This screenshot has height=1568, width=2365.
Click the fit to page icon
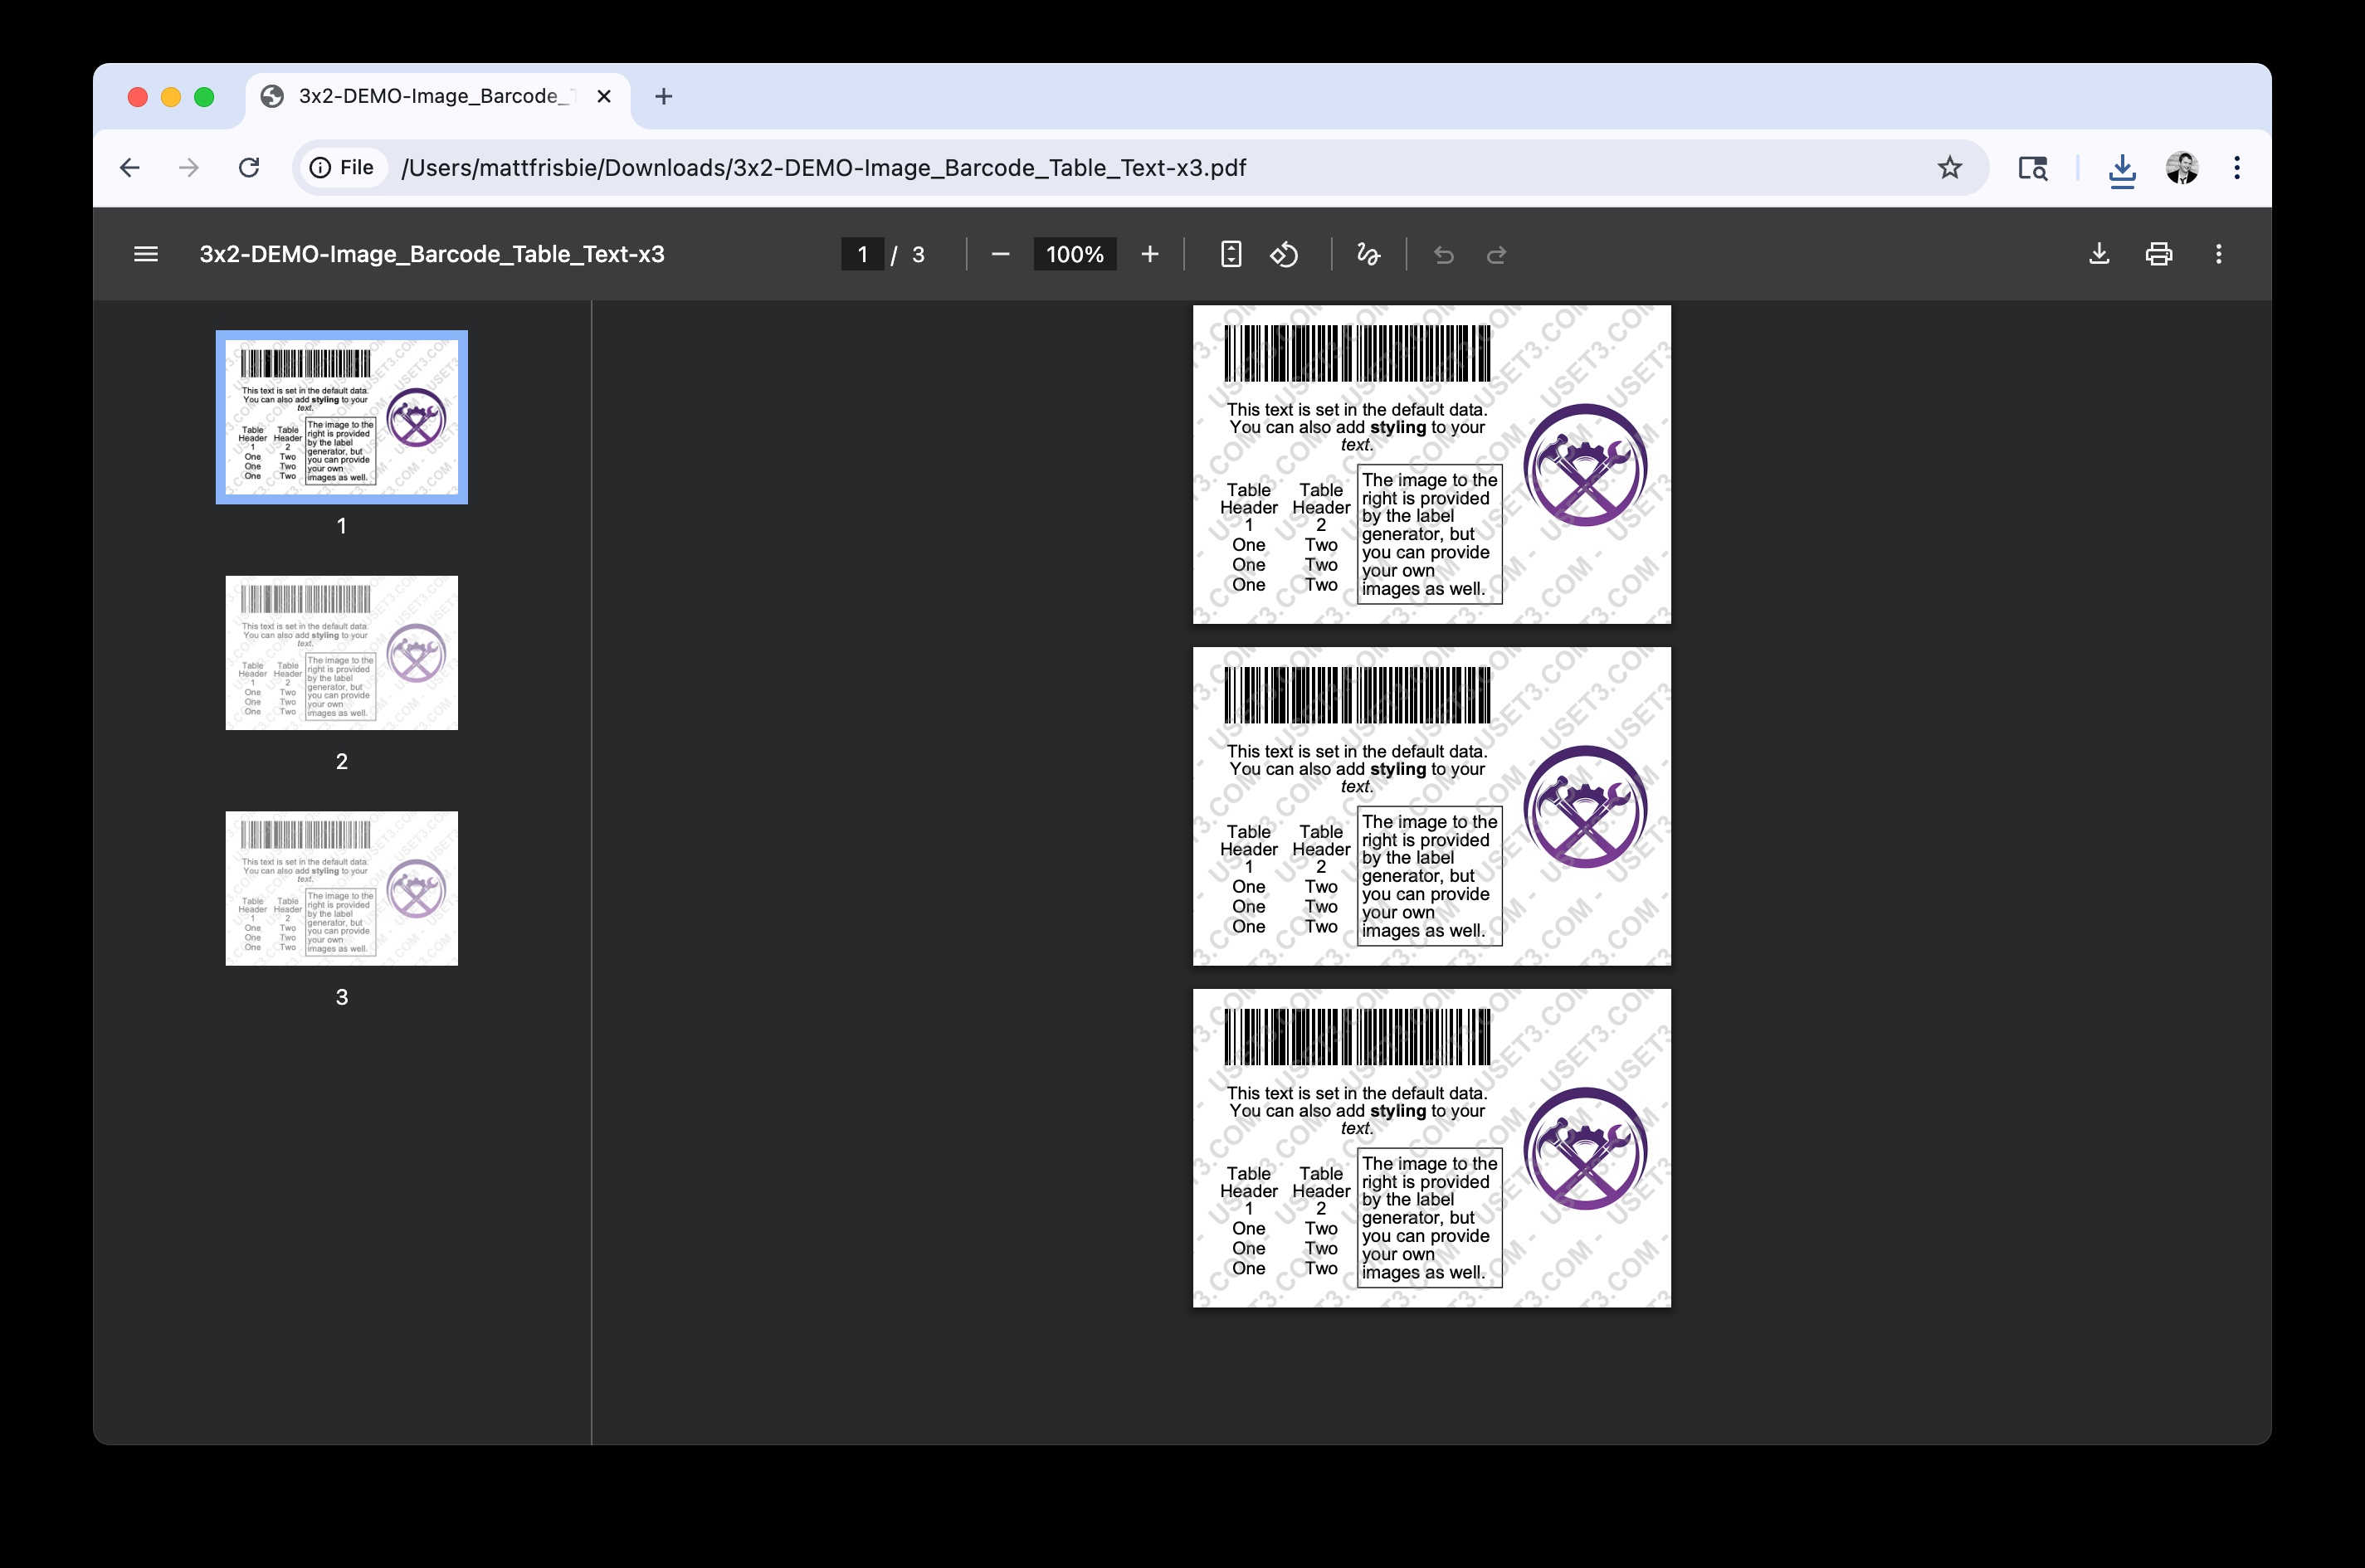(1231, 254)
